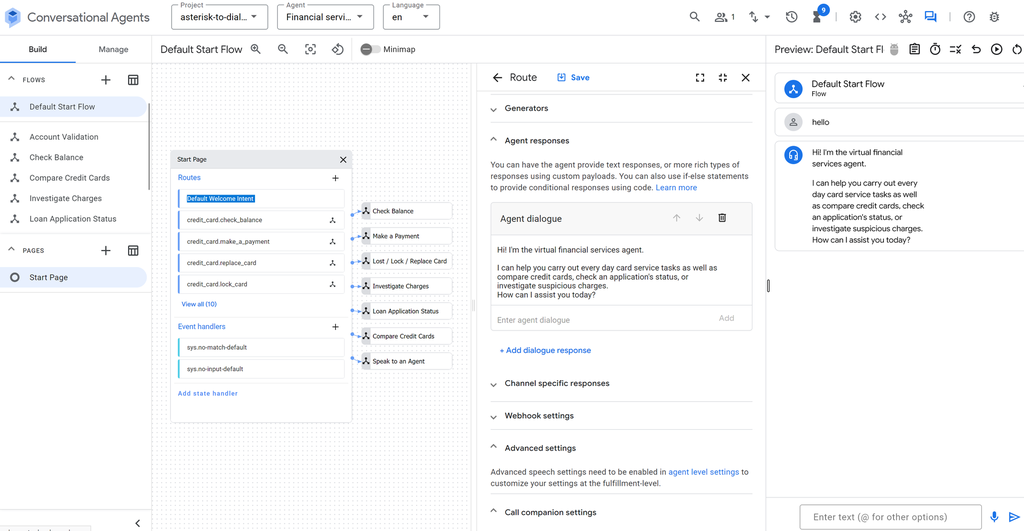Viewport: 1024px width, 531px height.
Task: Zoom out on the flow canvas
Action: 283,49
